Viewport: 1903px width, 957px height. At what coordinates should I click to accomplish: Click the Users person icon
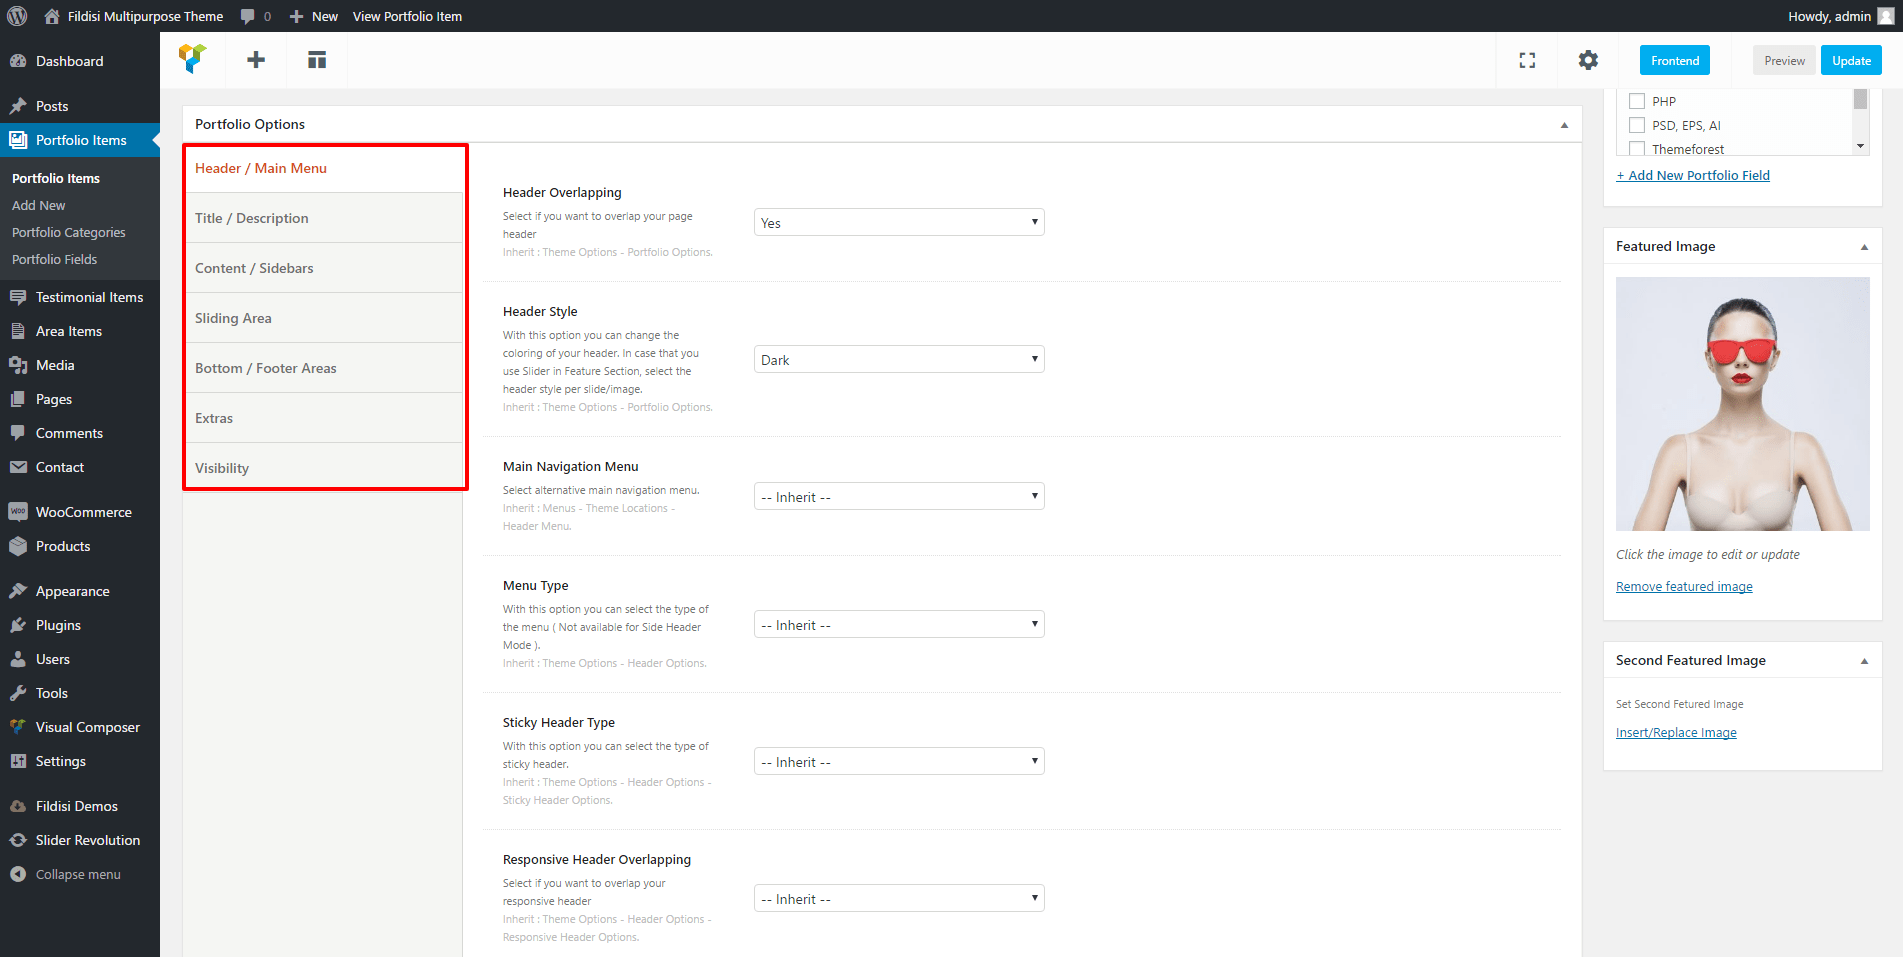pos(18,659)
